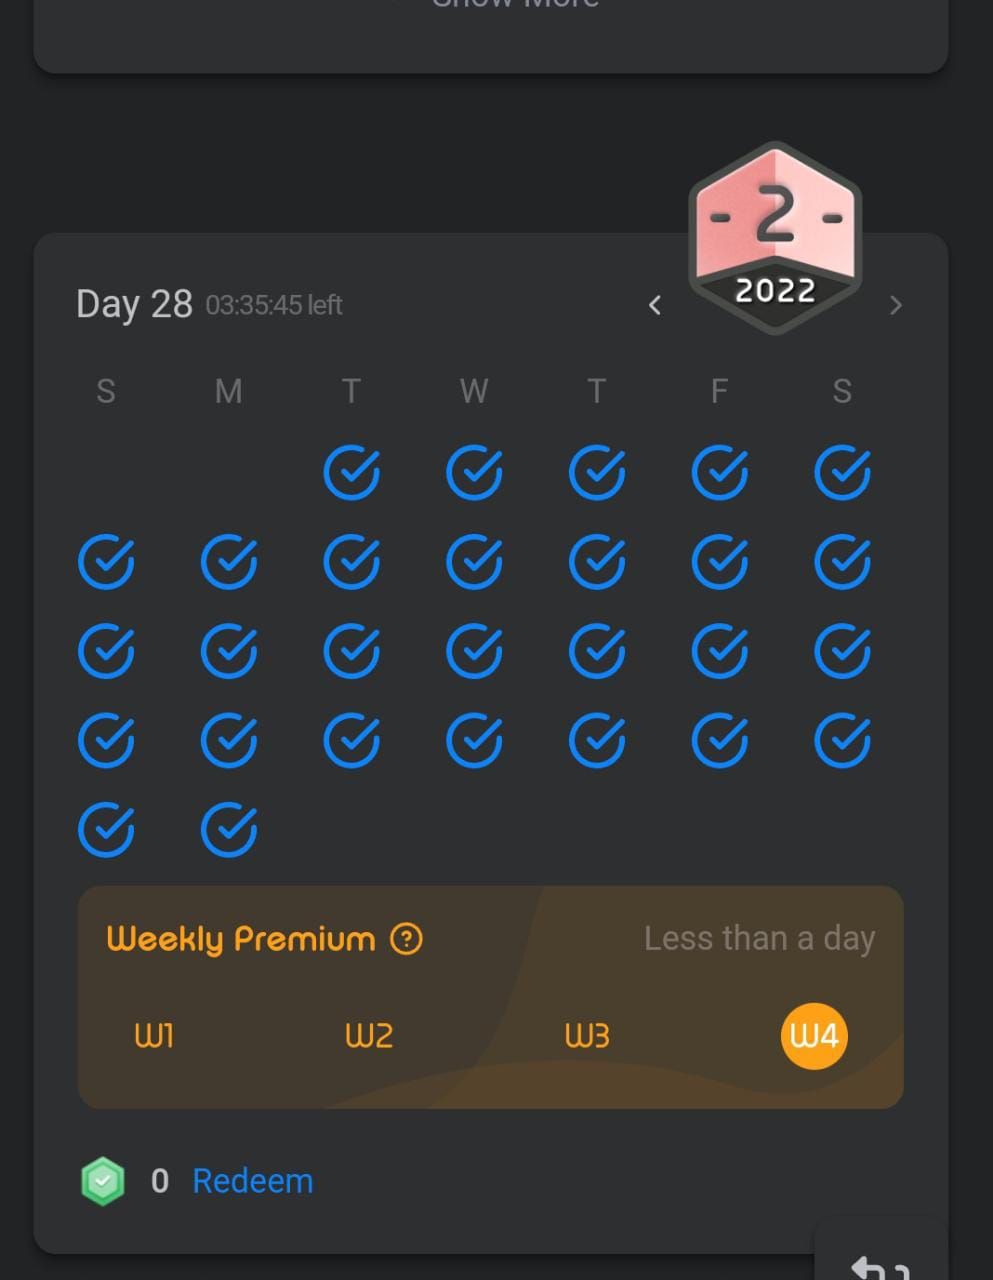993x1280 pixels.
Task: Select W3 in Weekly Premium
Action: click(x=587, y=1036)
